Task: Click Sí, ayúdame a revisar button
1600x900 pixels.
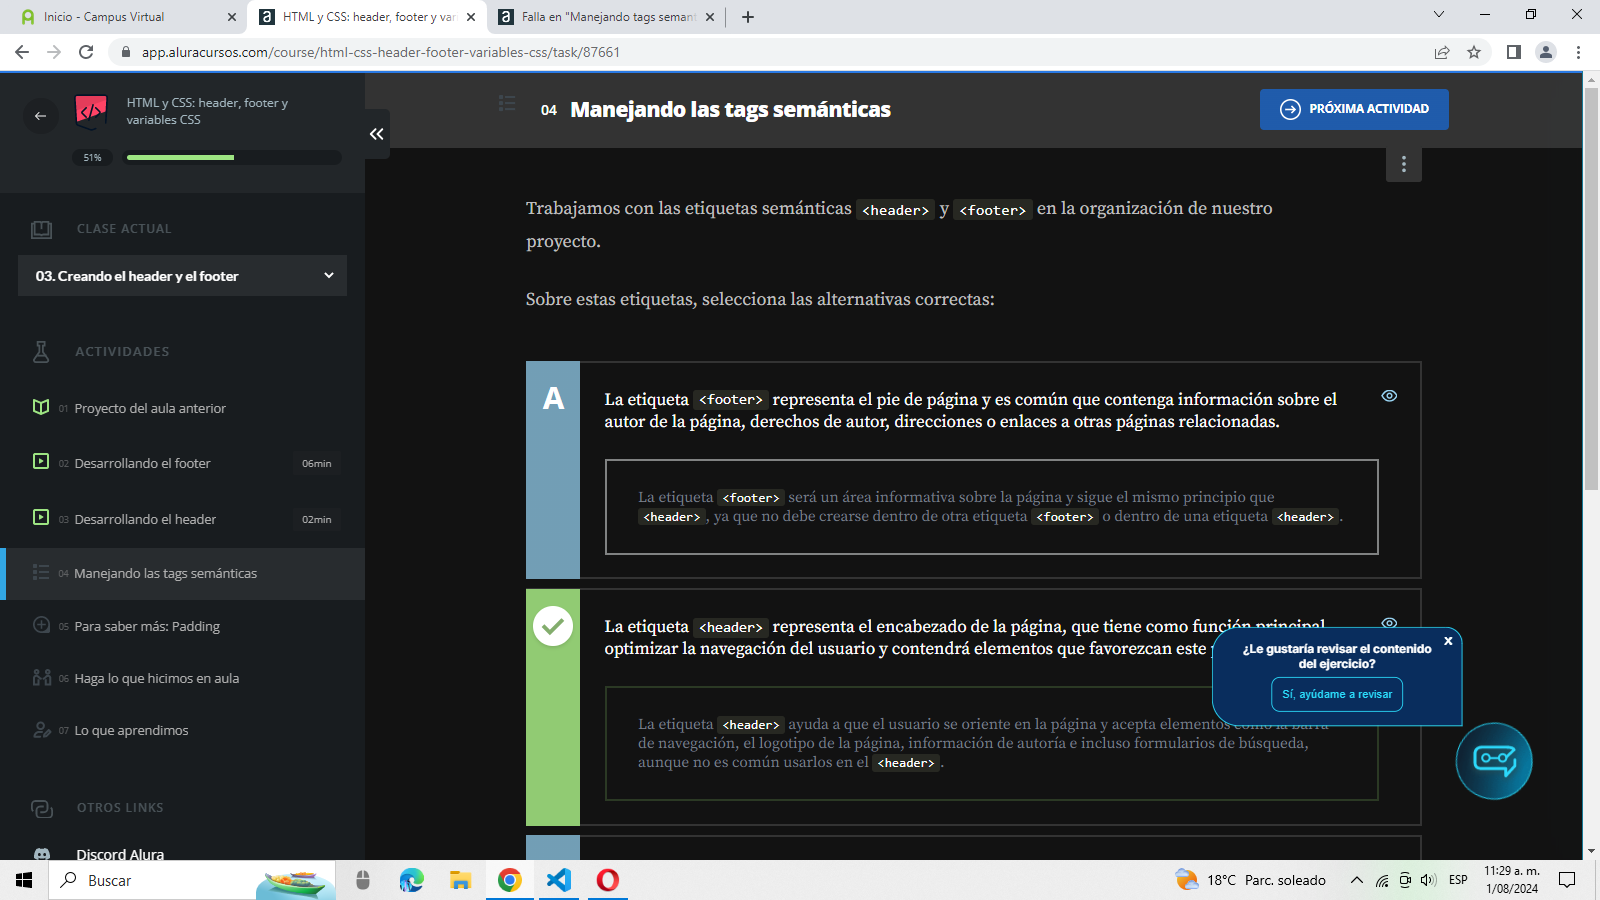Action: 1337,694
